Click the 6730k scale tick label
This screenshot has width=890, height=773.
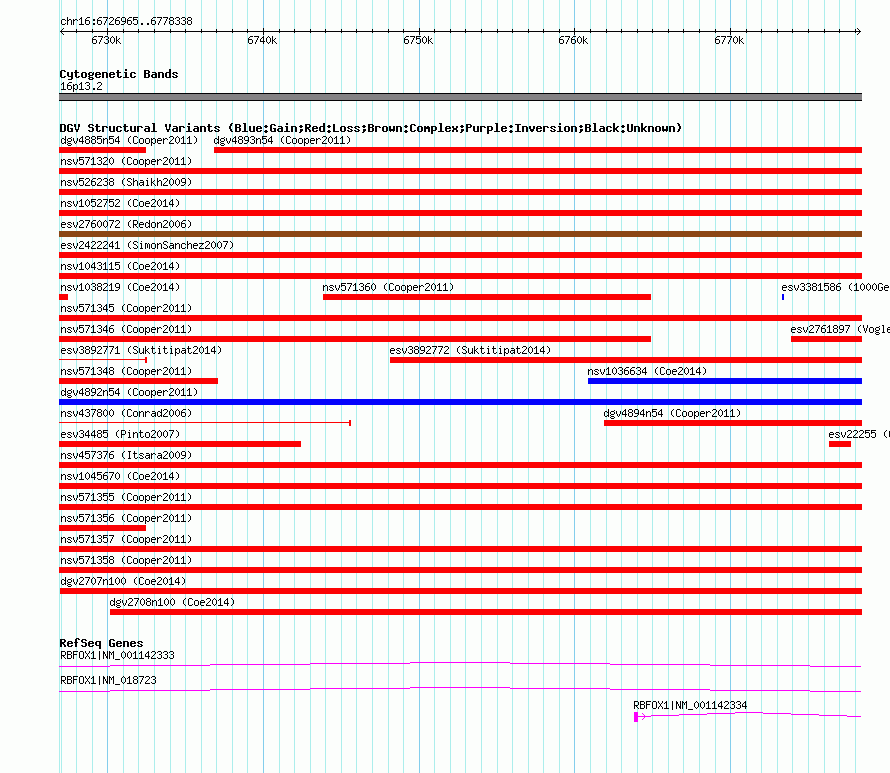point(106,40)
